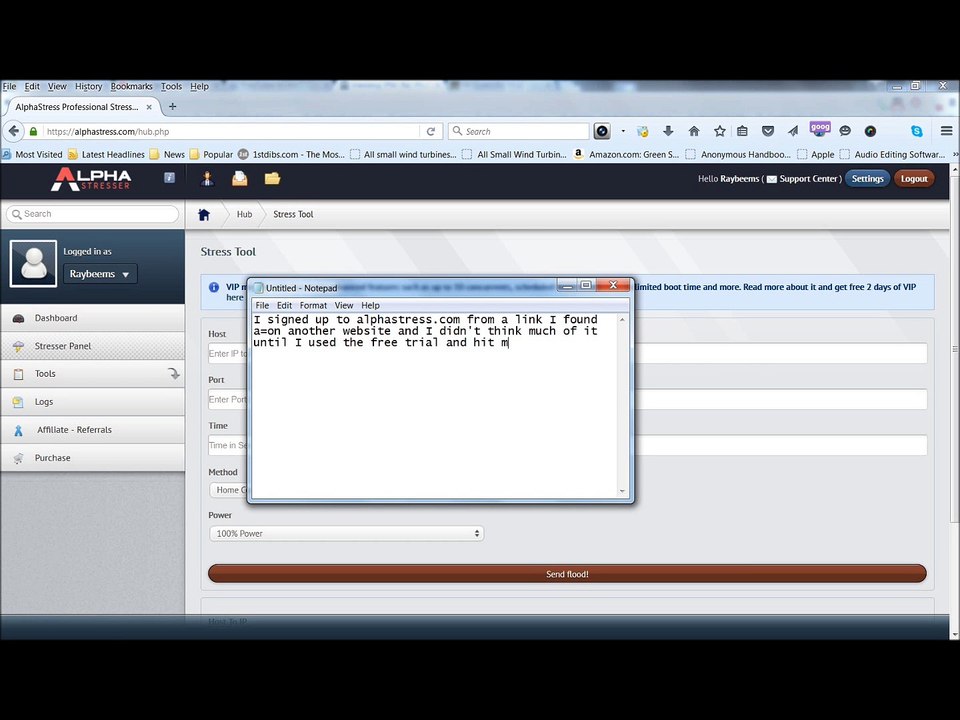Click the Firefox search box
Image resolution: width=960 pixels, height=720 pixels.
tap(519, 131)
